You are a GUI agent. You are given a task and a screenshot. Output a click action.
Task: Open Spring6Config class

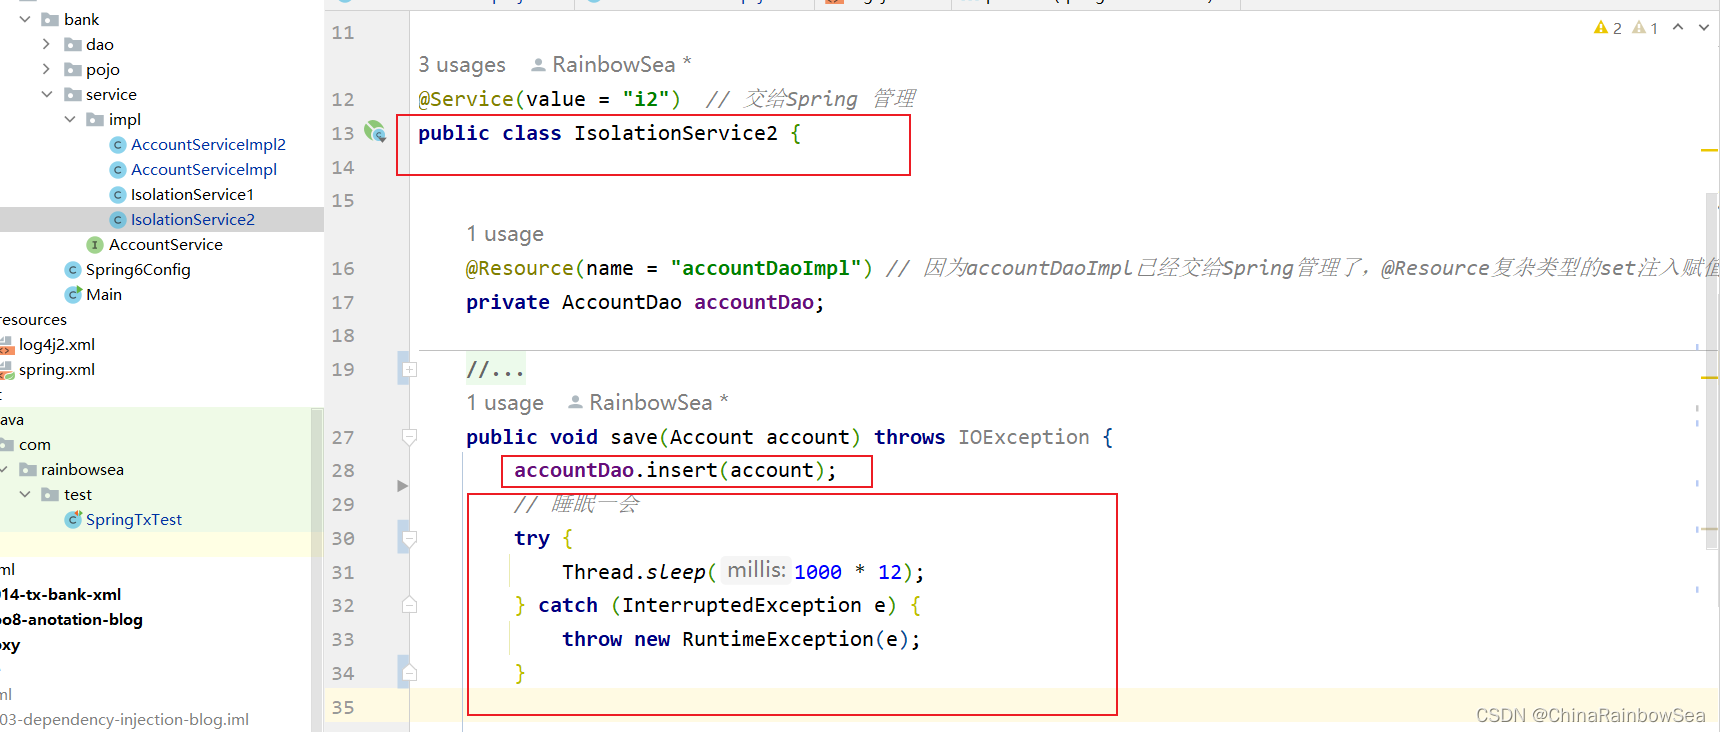point(138,269)
